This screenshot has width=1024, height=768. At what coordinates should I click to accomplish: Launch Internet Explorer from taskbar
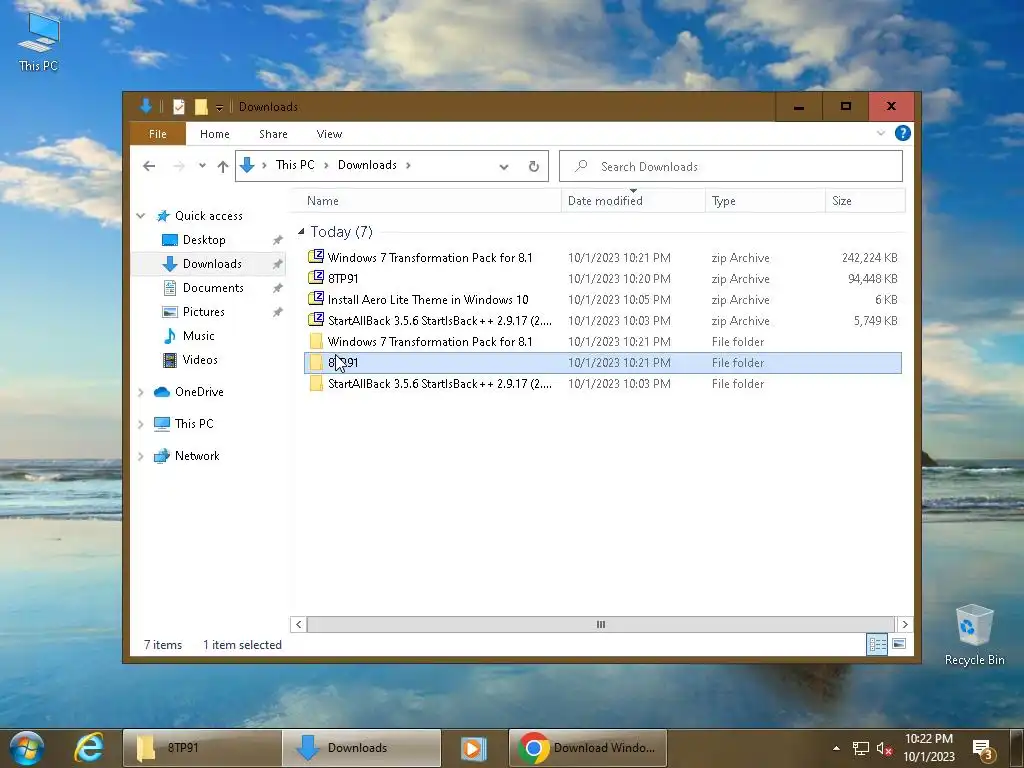pyautogui.click(x=89, y=748)
